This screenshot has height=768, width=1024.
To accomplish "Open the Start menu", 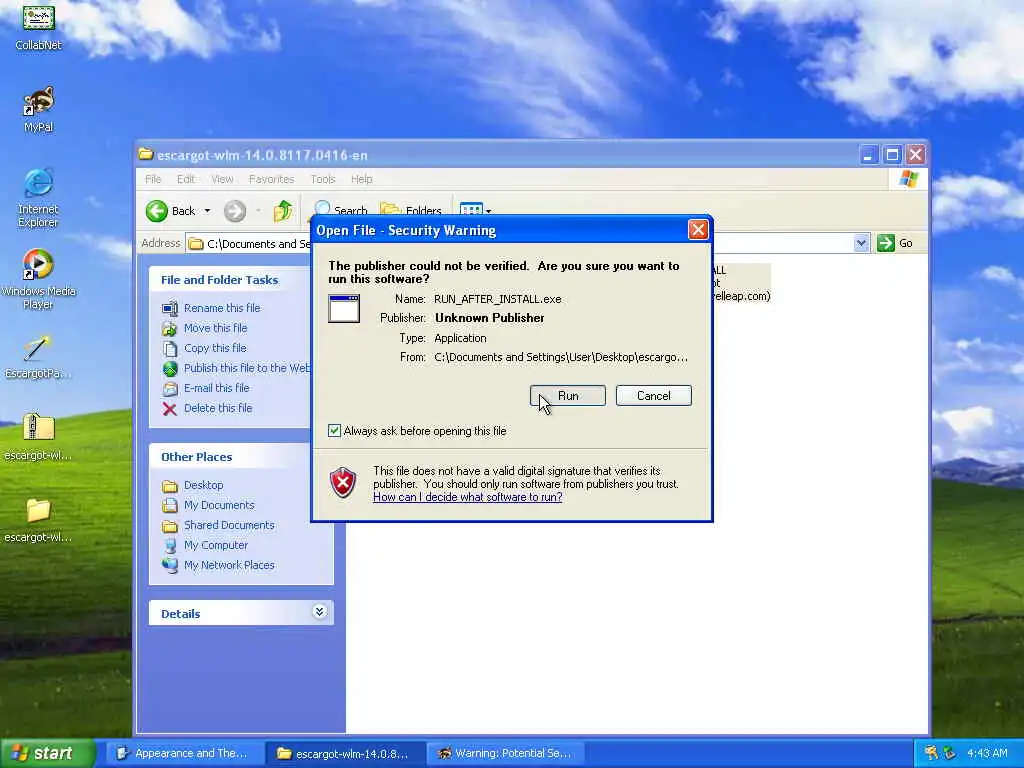I will coord(47,753).
